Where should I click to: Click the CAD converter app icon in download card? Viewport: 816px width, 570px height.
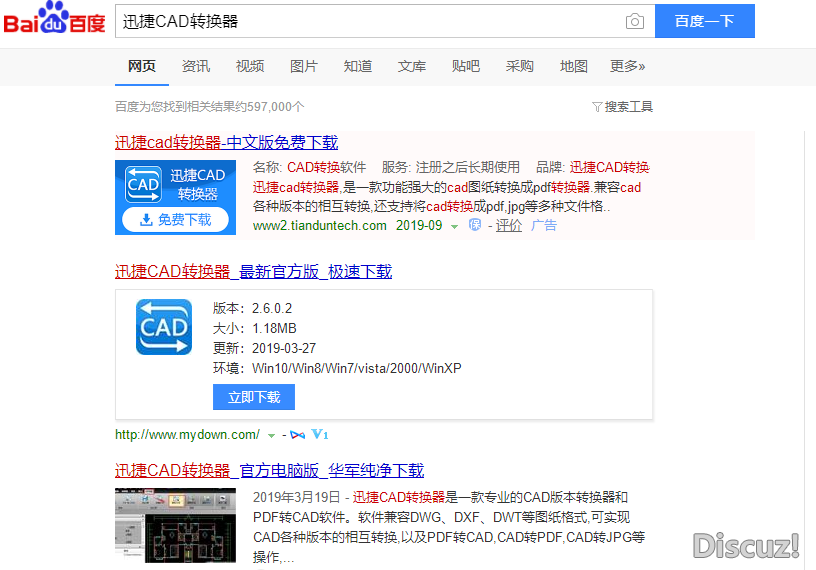click(164, 327)
